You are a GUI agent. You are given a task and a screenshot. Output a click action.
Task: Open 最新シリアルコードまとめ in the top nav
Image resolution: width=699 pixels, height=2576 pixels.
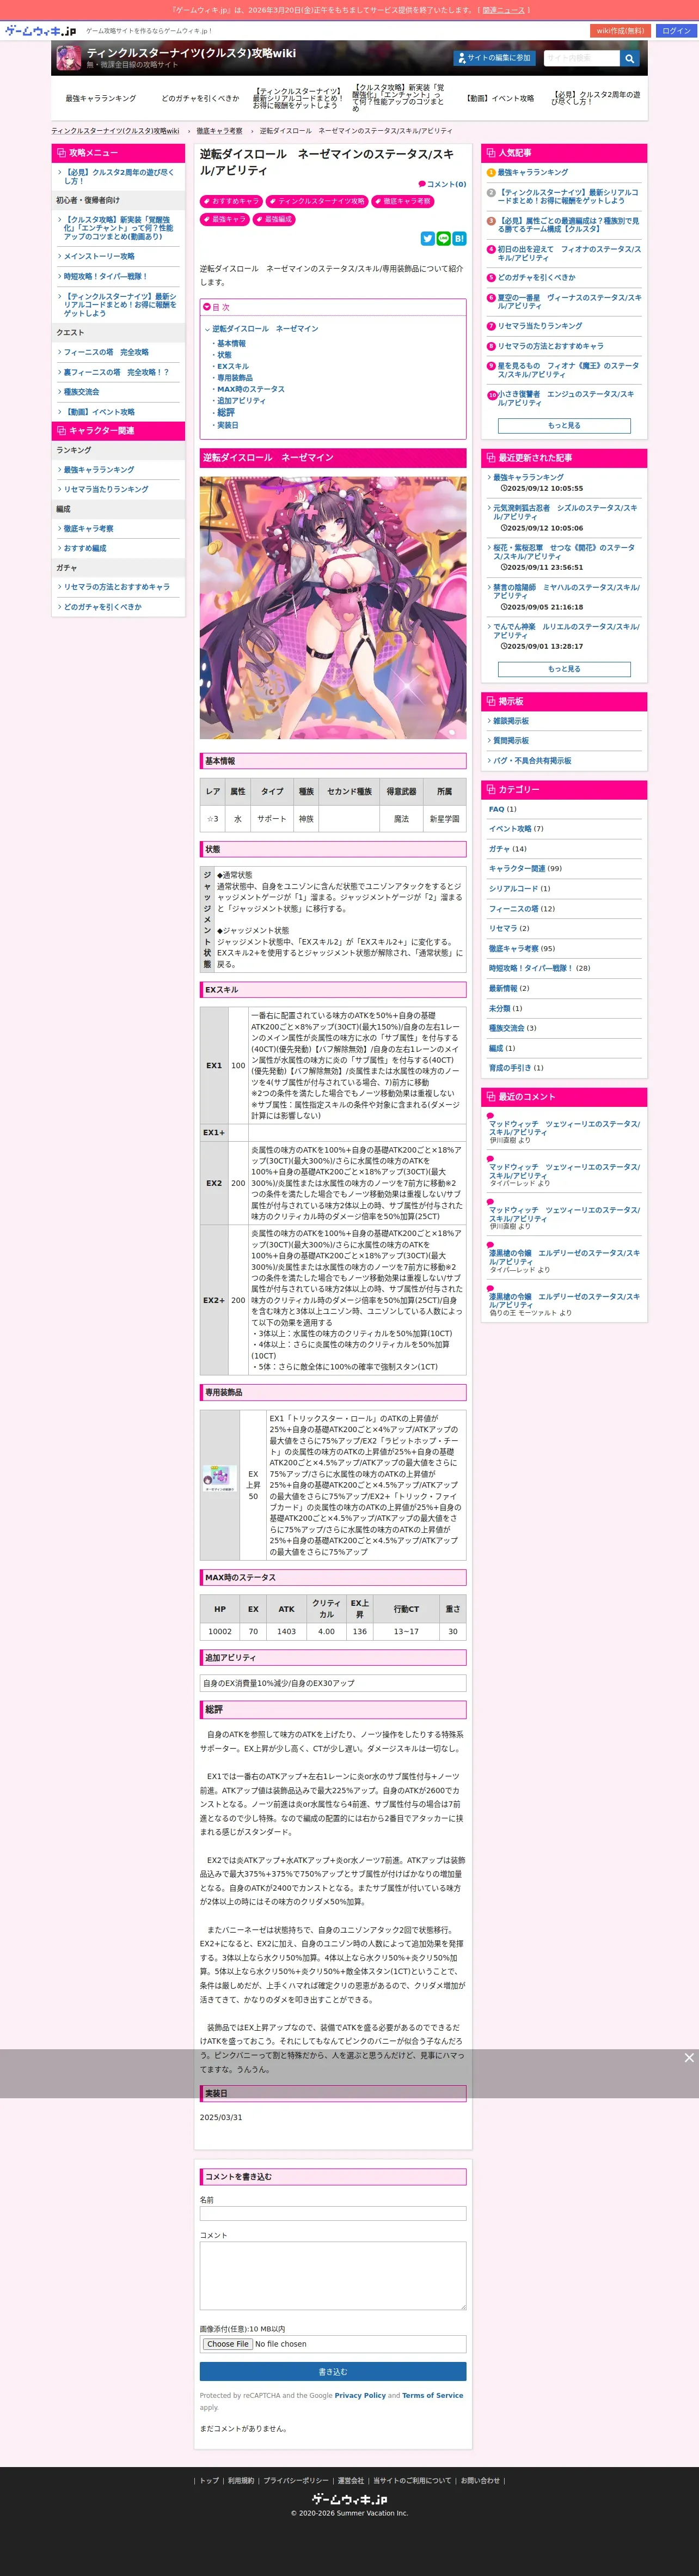point(298,98)
